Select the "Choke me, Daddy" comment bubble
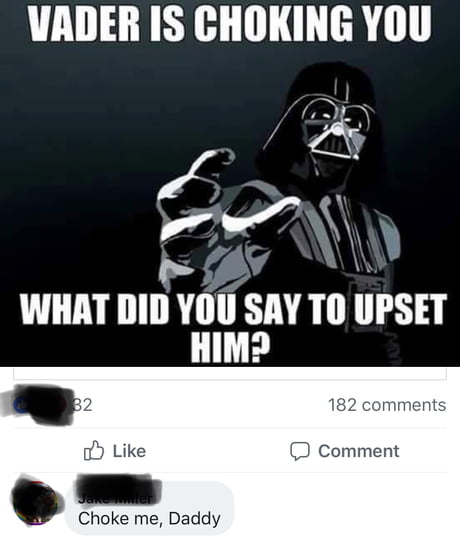 (149, 507)
